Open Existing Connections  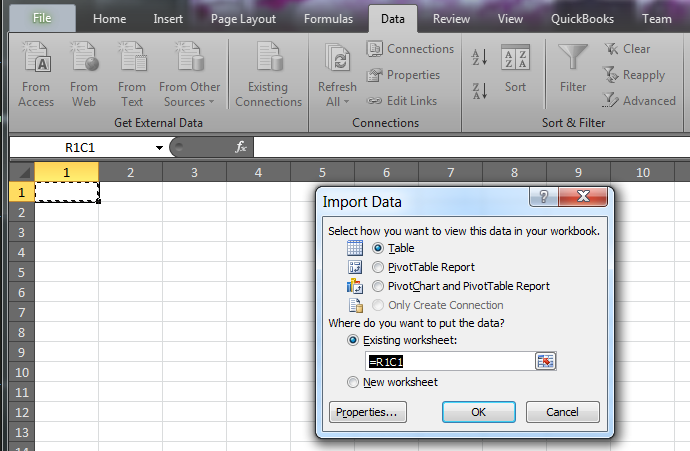(x=268, y=75)
